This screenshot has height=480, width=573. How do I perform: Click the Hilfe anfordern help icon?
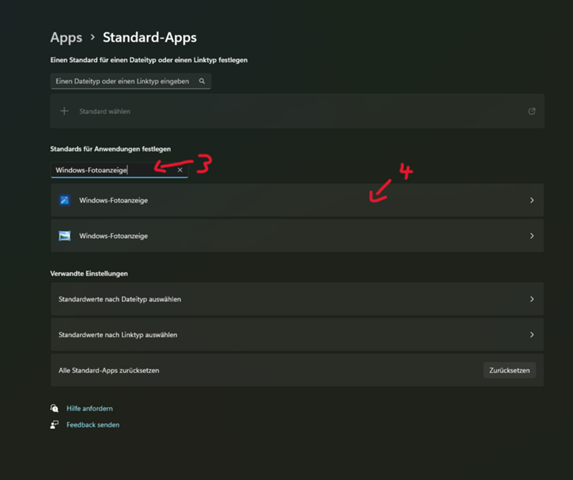pyautogui.click(x=54, y=408)
